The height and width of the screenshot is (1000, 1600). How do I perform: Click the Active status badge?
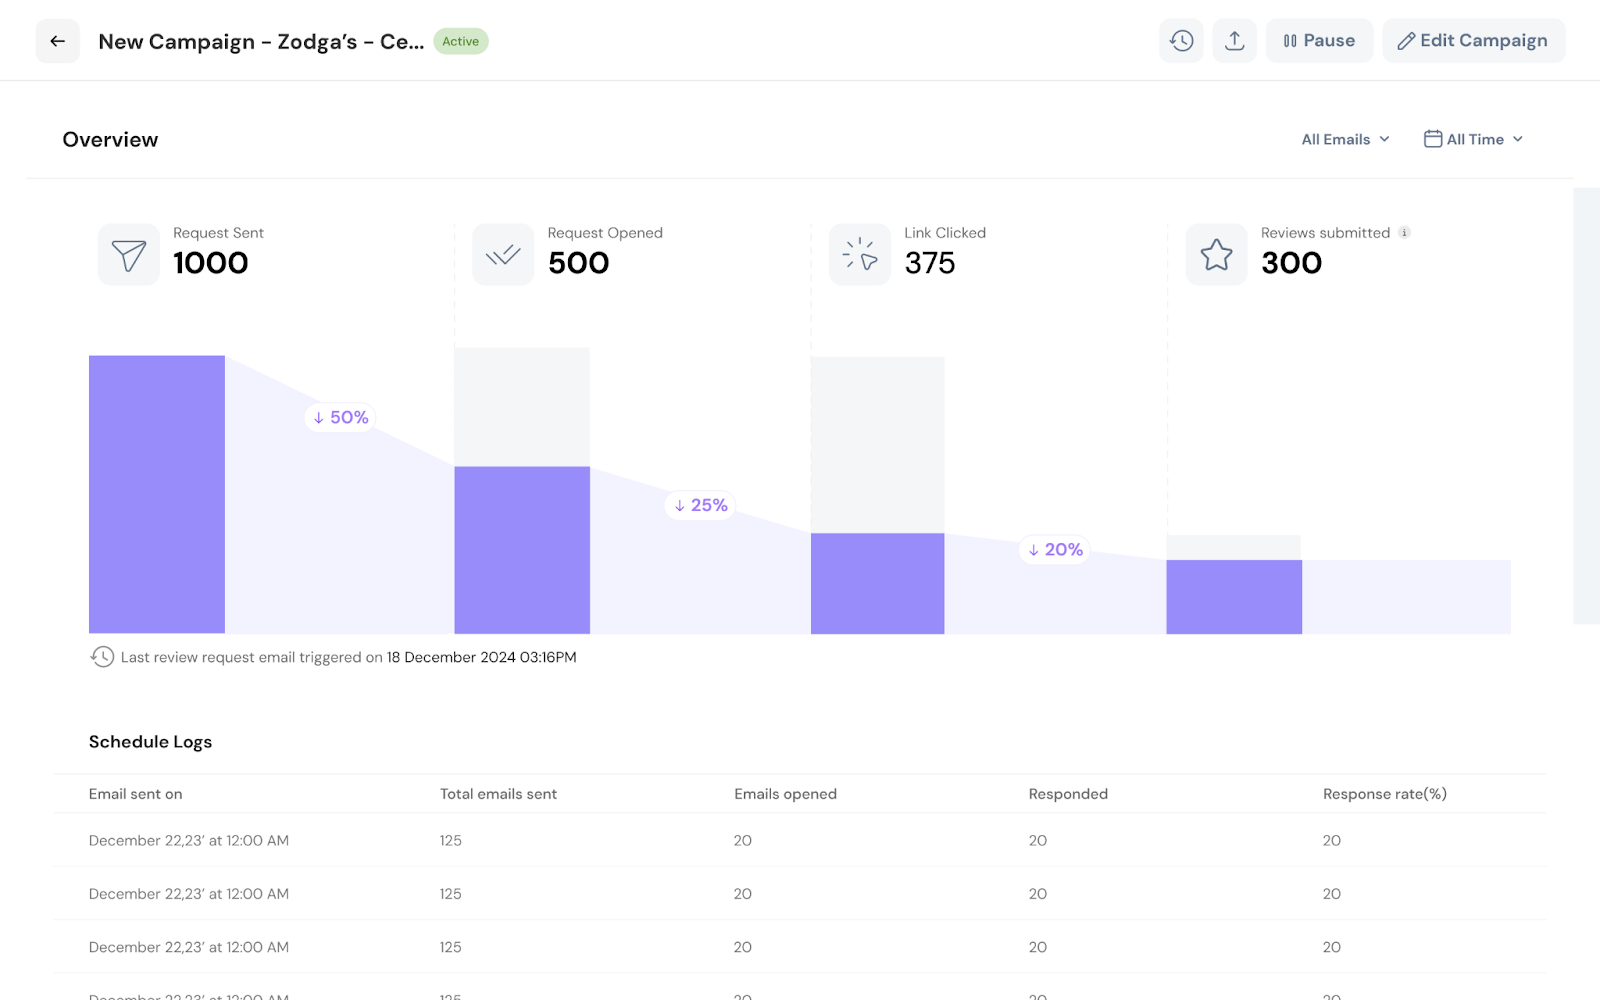[x=460, y=41]
